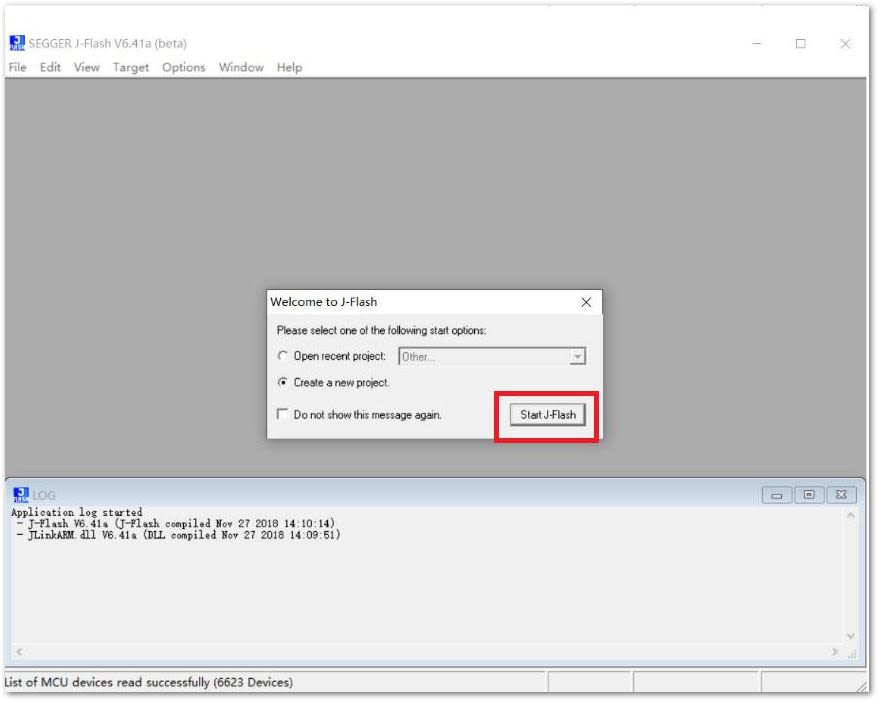Open the Options menu
Viewport: 878px width, 701px height.
[184, 67]
